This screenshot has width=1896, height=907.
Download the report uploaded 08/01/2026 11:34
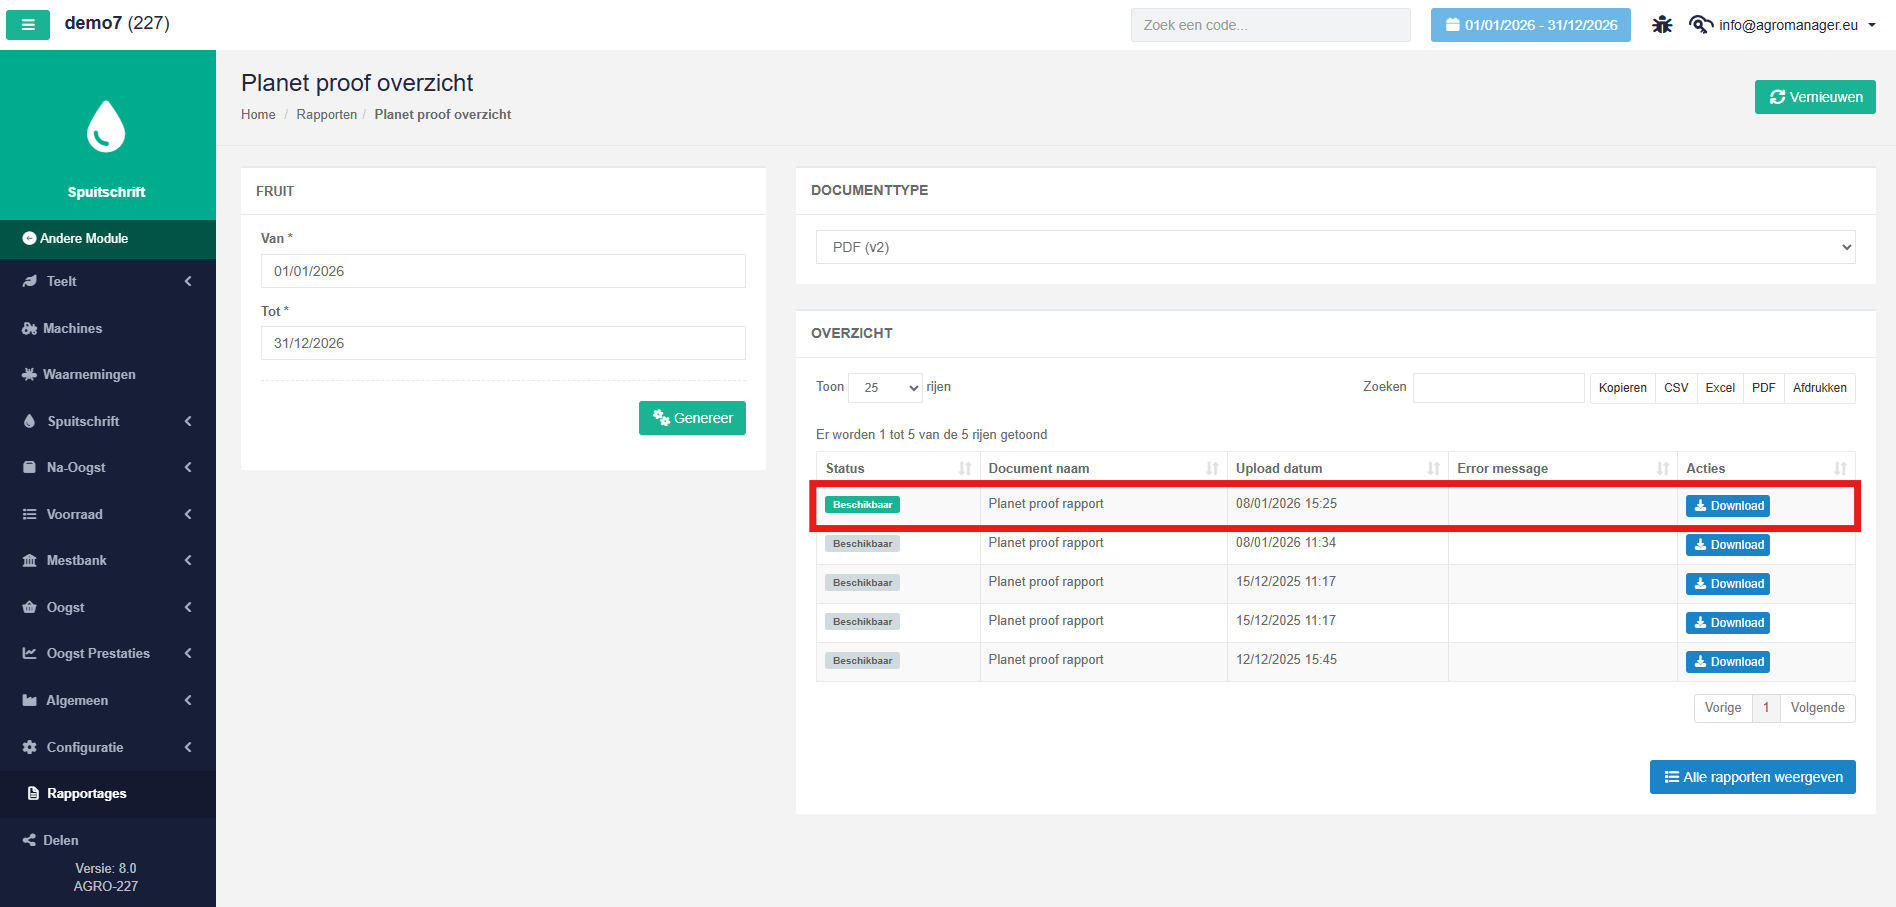point(1728,545)
